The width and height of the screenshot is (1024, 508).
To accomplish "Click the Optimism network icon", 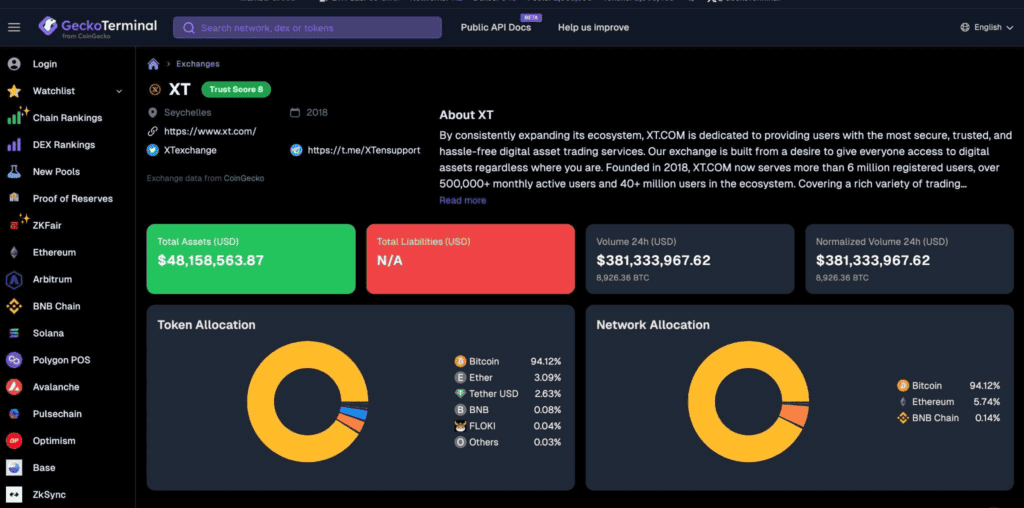I will (14, 441).
